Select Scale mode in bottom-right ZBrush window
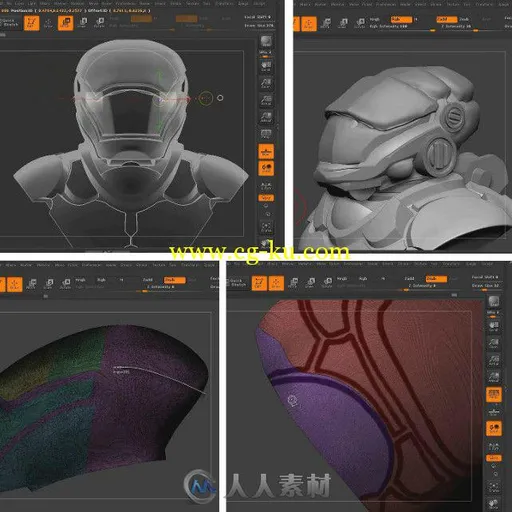512x512 pixels. (312, 283)
